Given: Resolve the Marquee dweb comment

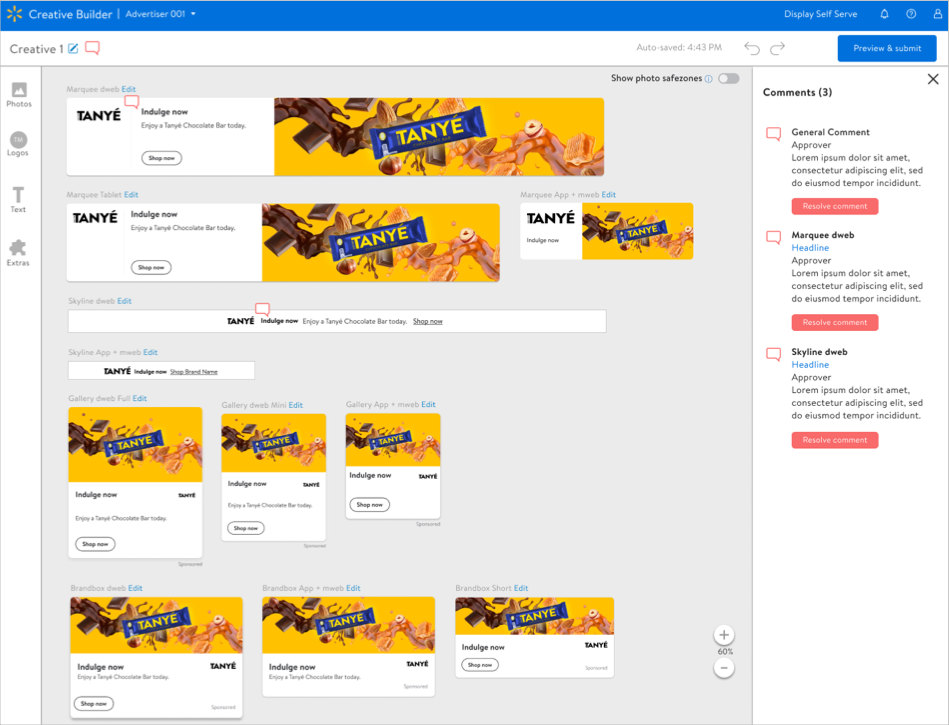Looking at the screenshot, I should tap(835, 323).
